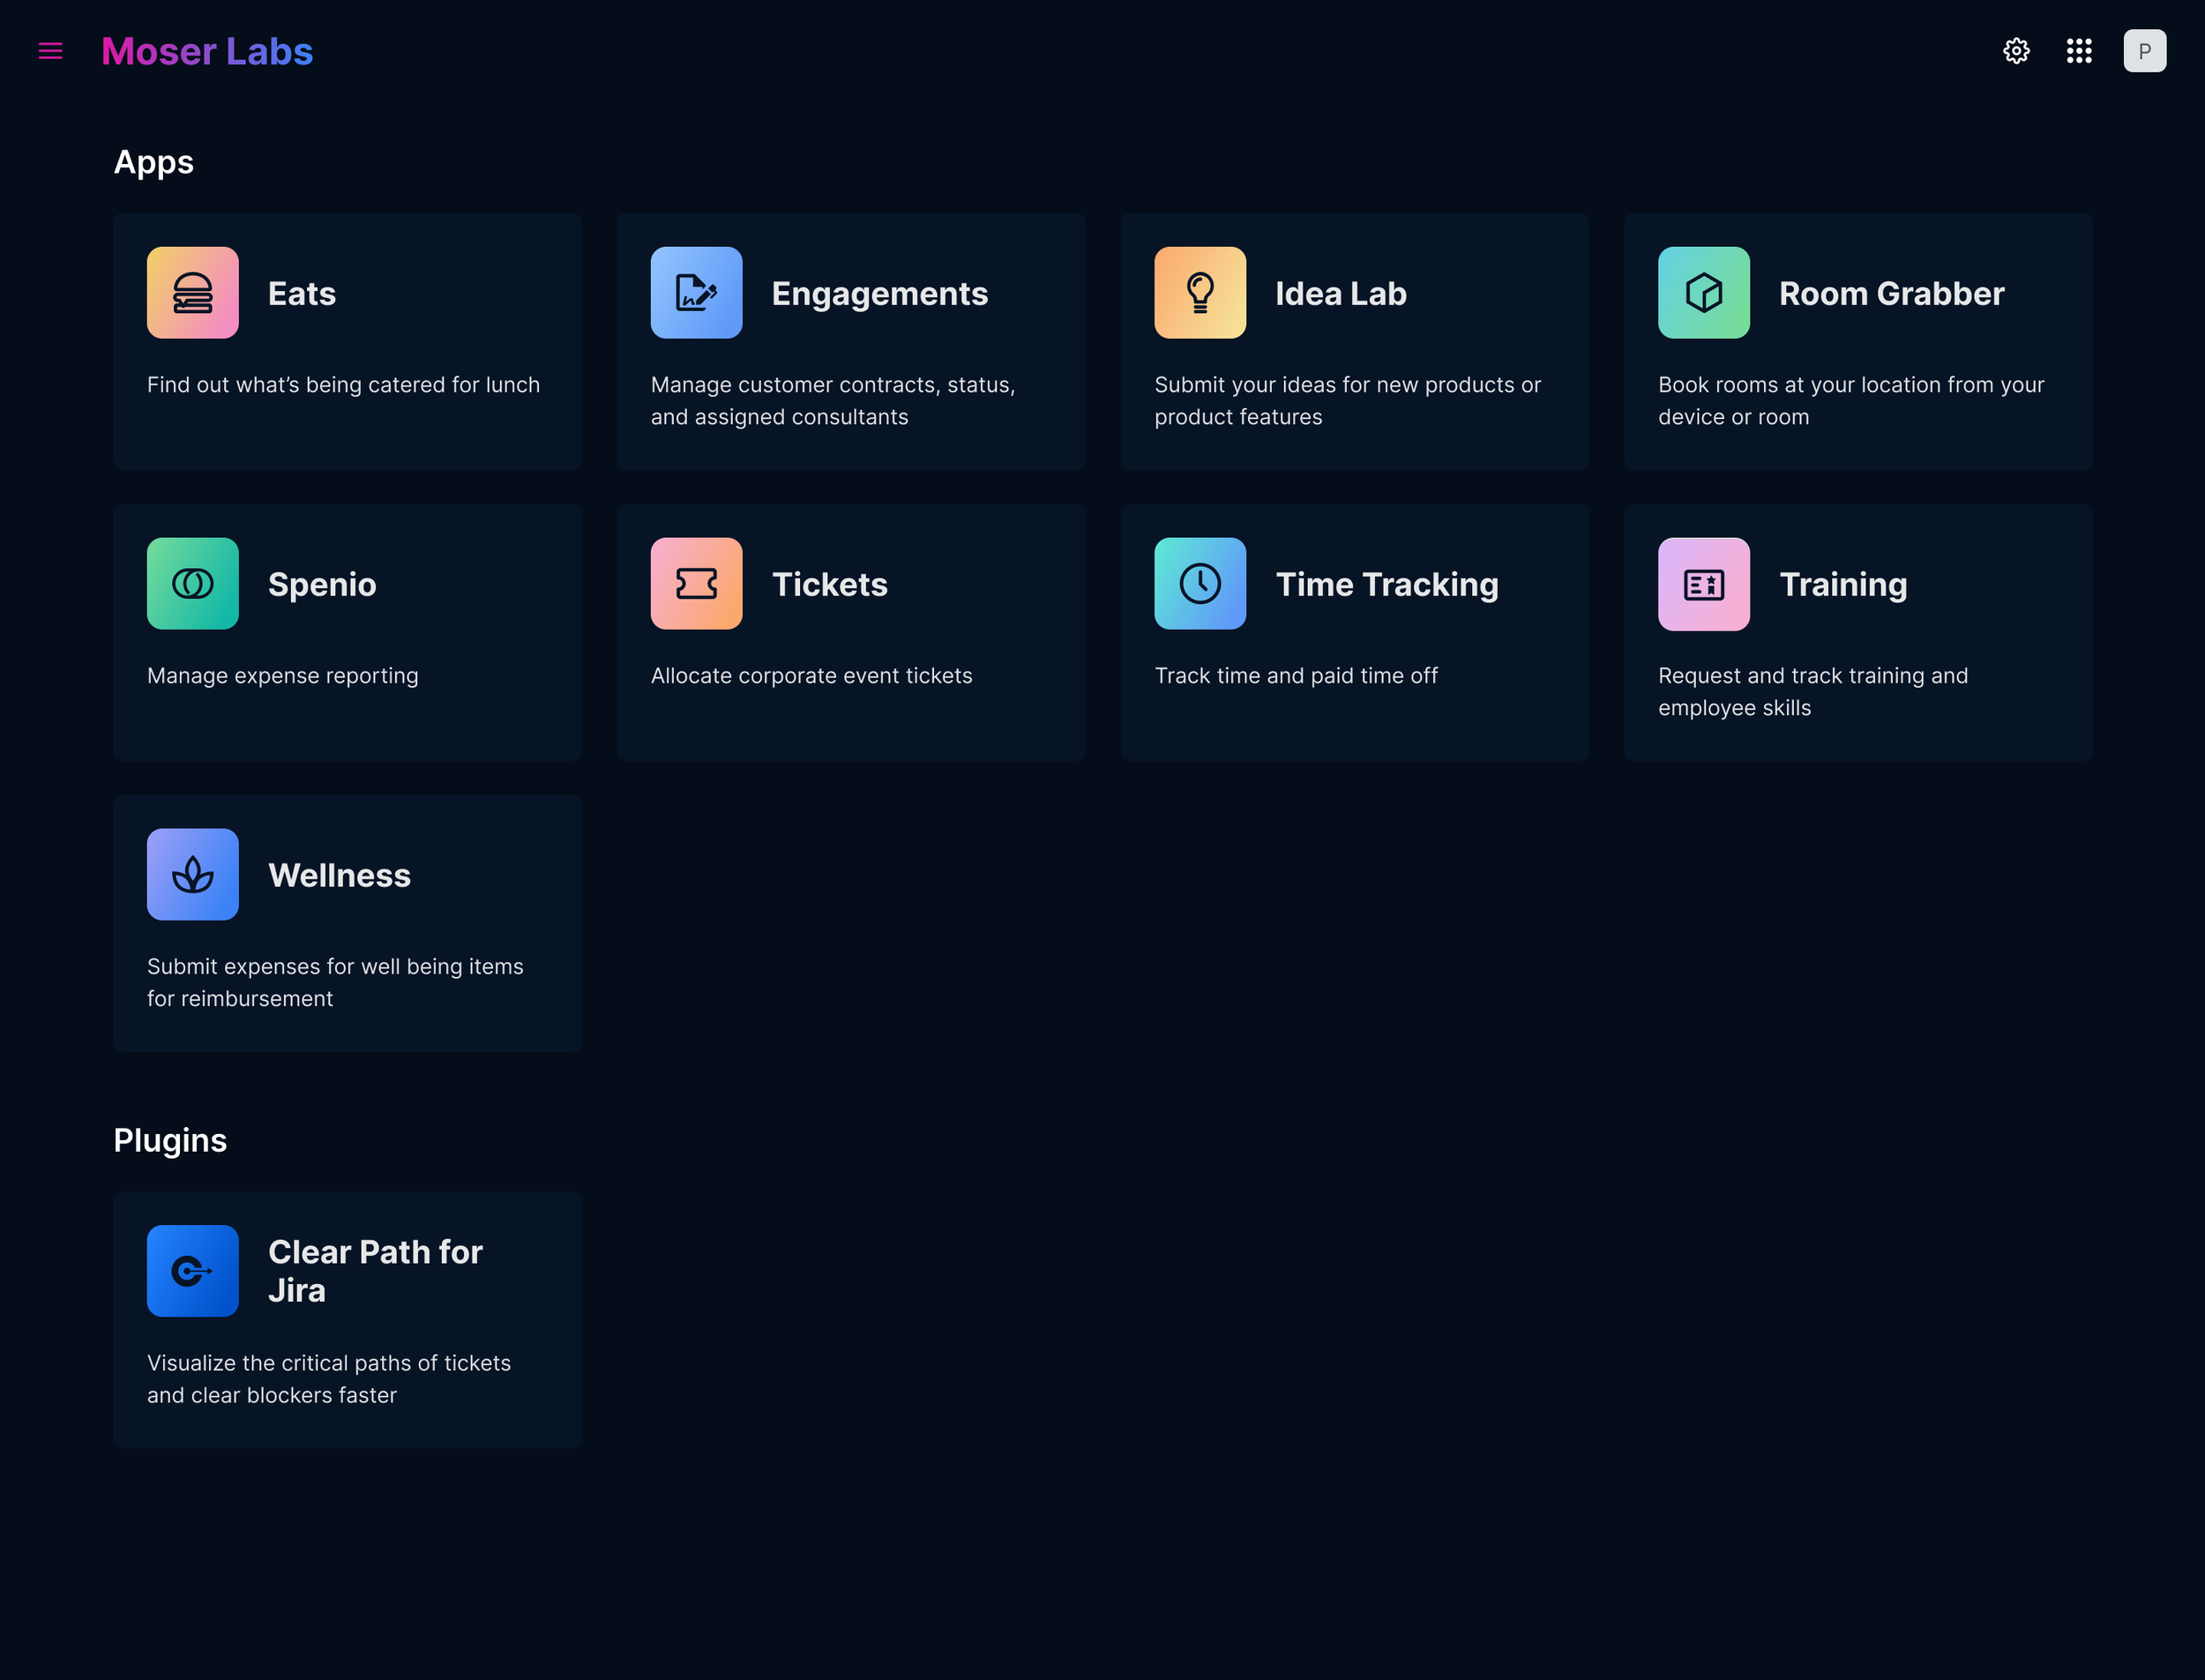
Task: Select the Eats burger icon
Action: (193, 293)
